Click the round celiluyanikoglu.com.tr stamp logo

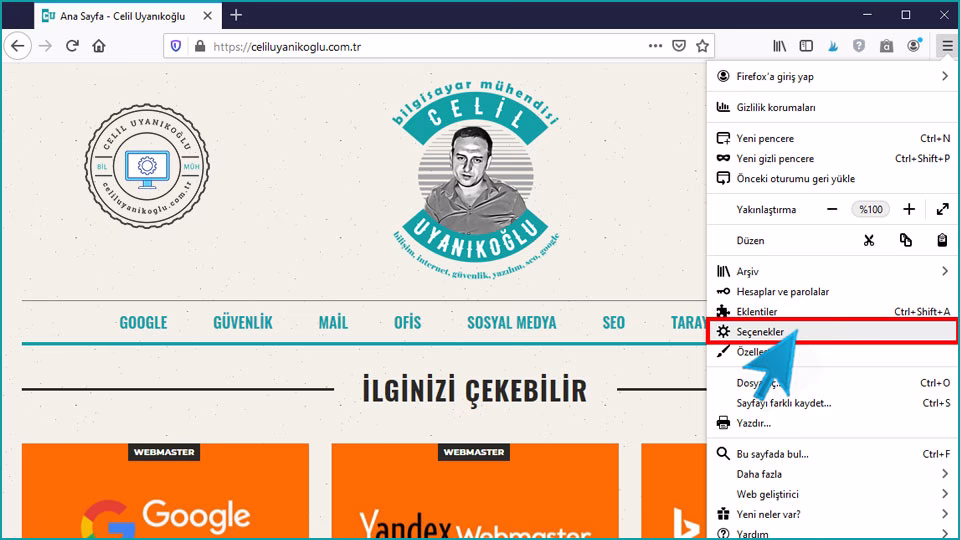coord(147,166)
